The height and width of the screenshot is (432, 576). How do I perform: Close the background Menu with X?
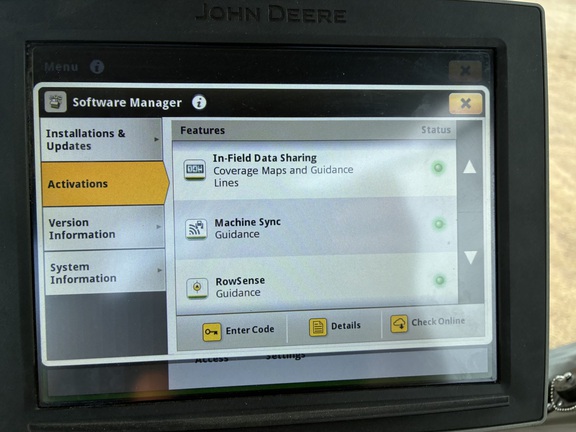pyautogui.click(x=465, y=70)
